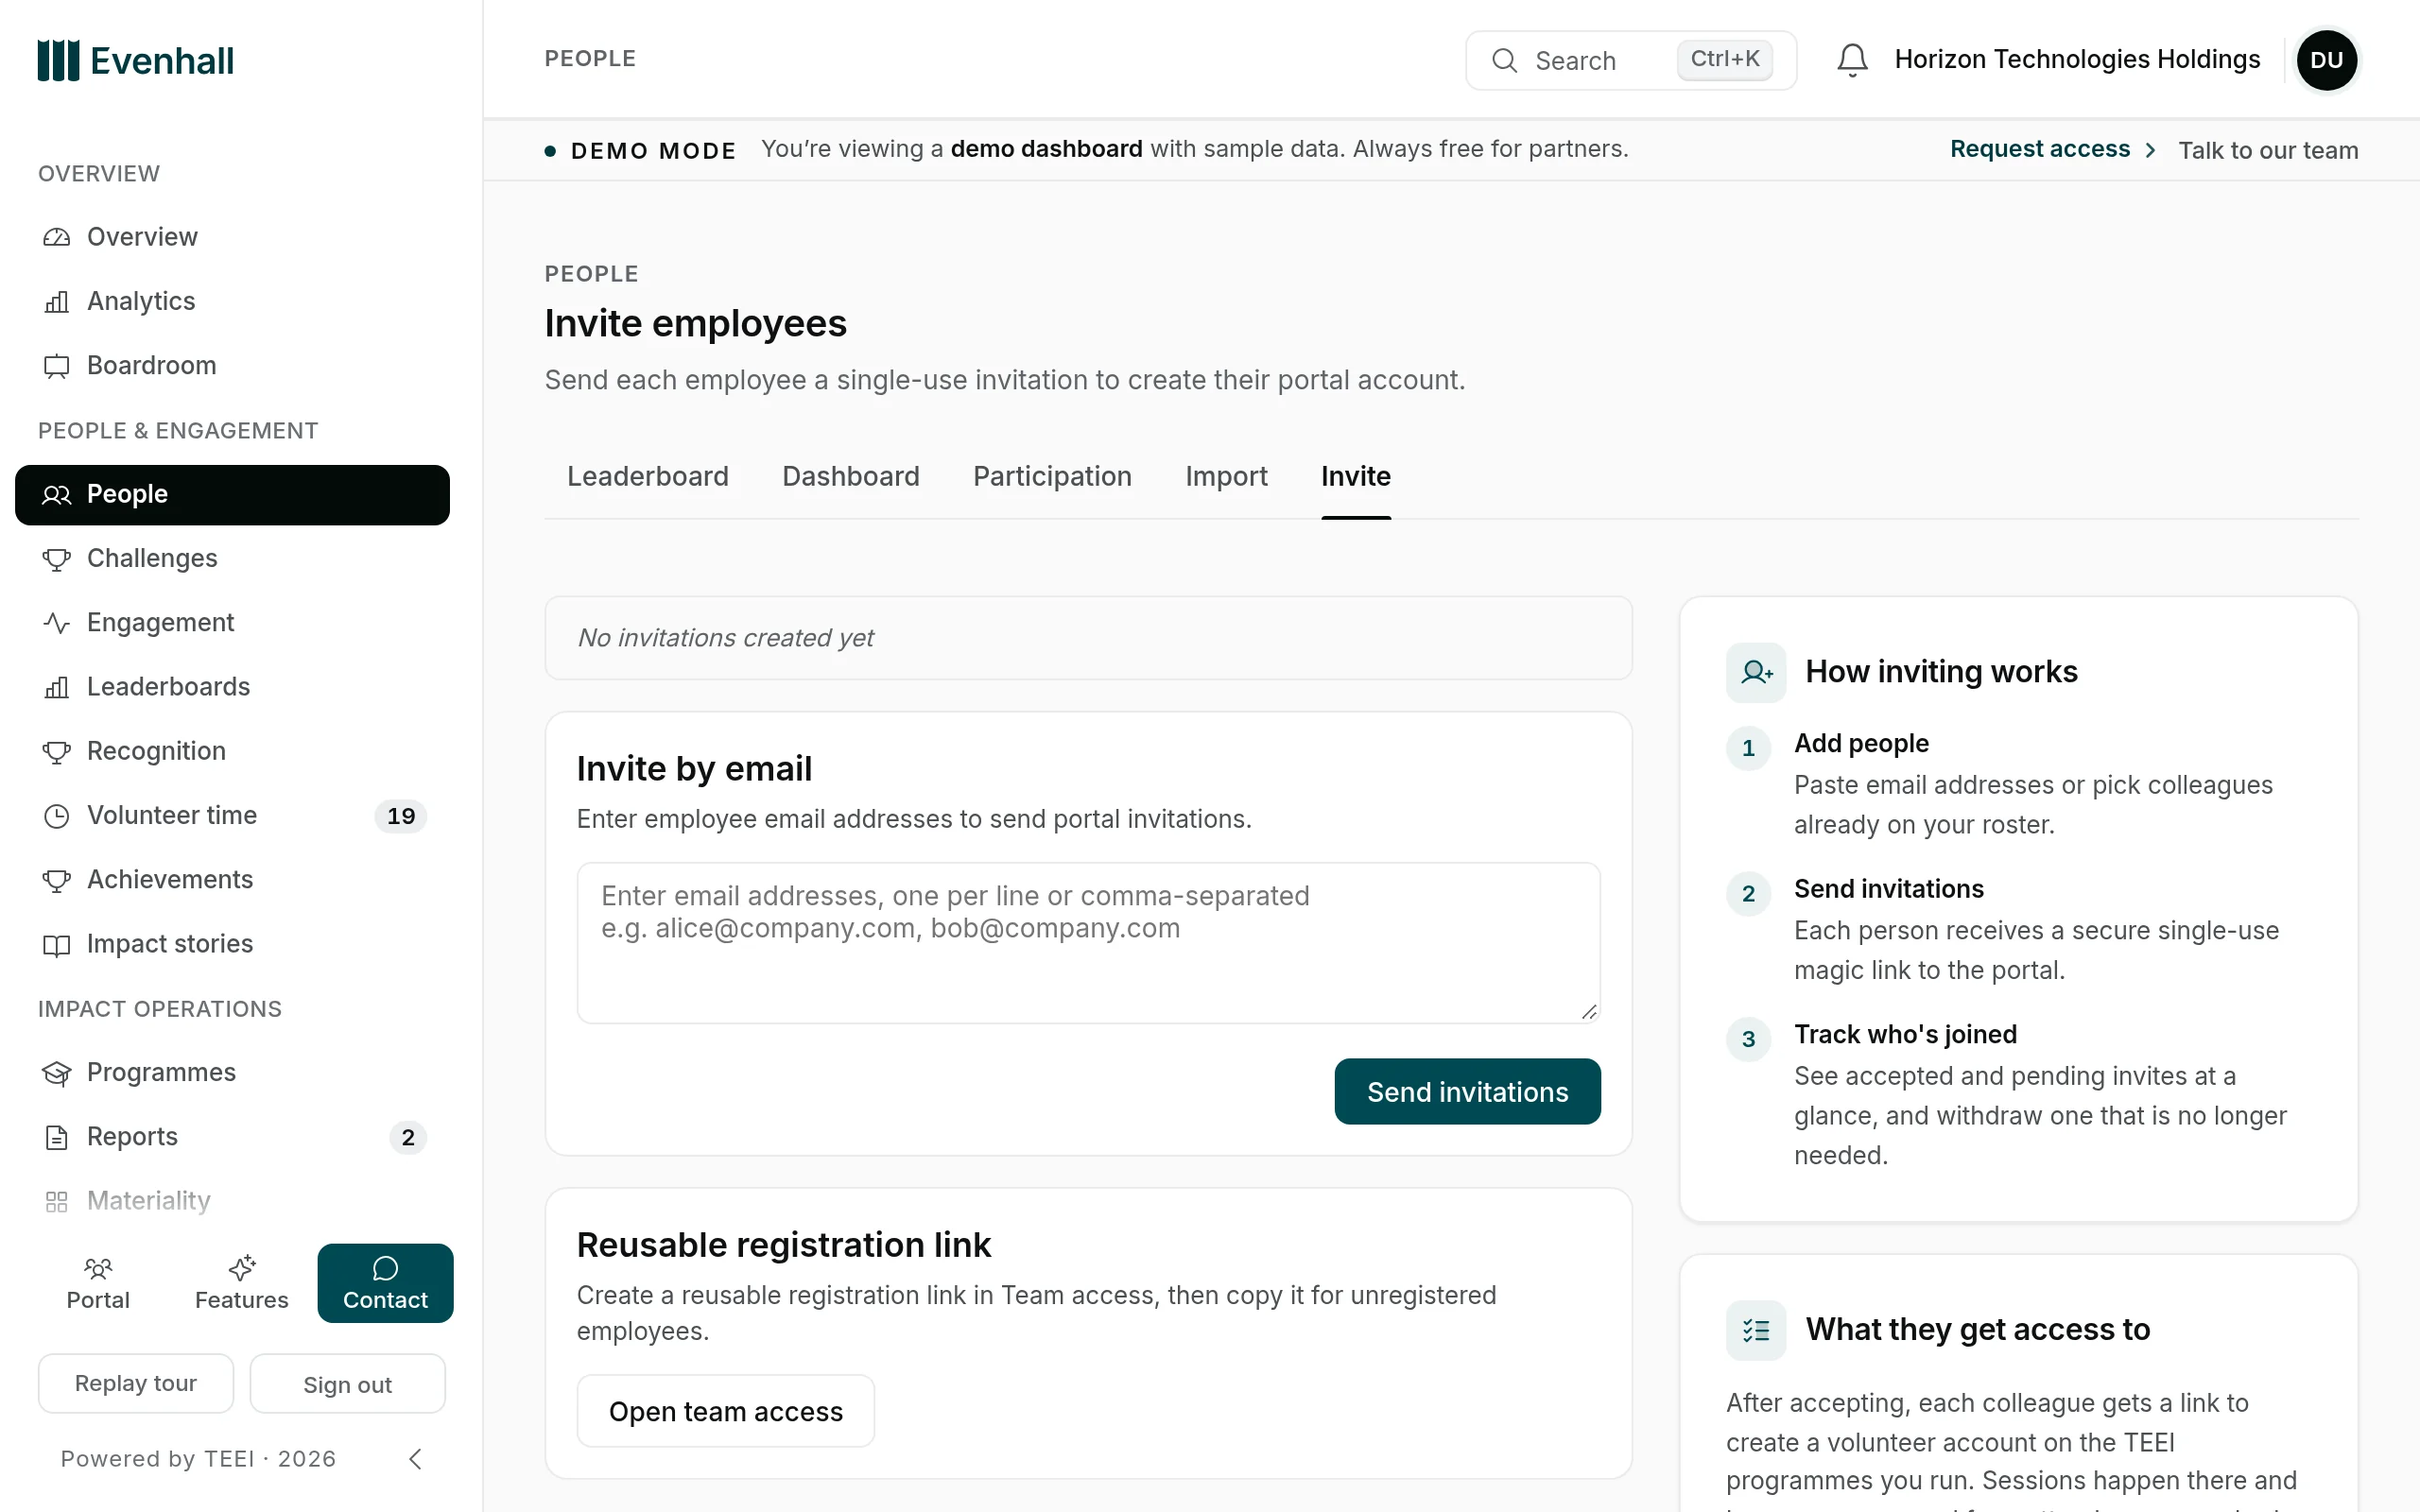This screenshot has height=1512, width=2420.
Task: Click the Sign out button
Action: point(347,1384)
